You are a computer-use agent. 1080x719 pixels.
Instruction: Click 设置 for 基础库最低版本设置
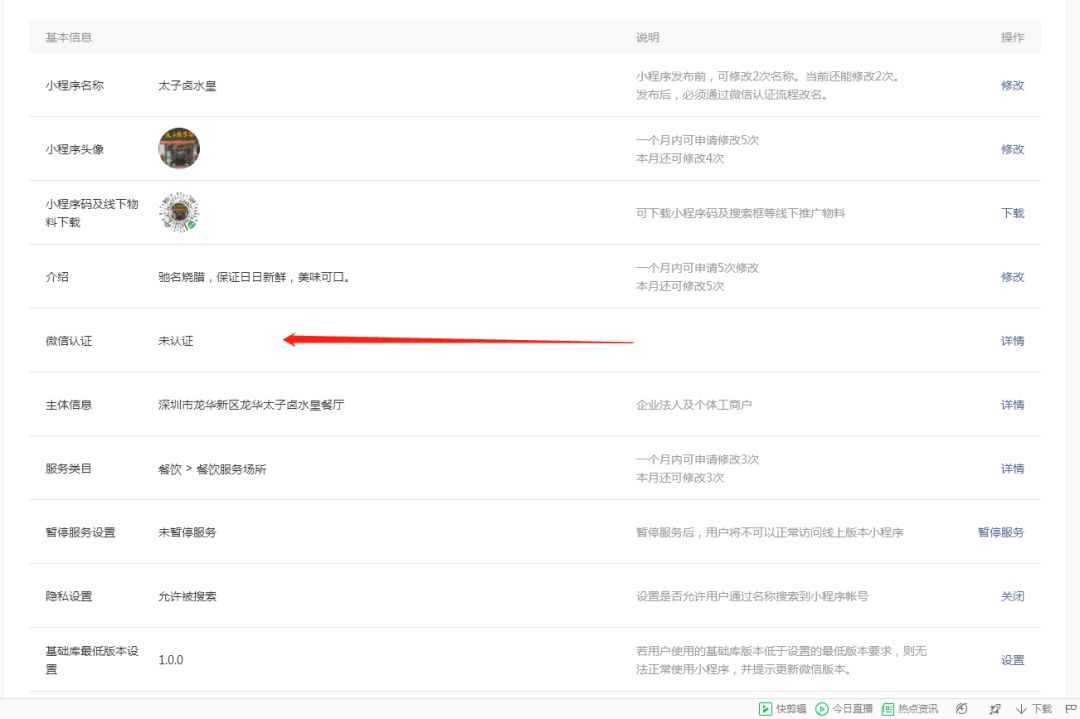[x=1012, y=660]
